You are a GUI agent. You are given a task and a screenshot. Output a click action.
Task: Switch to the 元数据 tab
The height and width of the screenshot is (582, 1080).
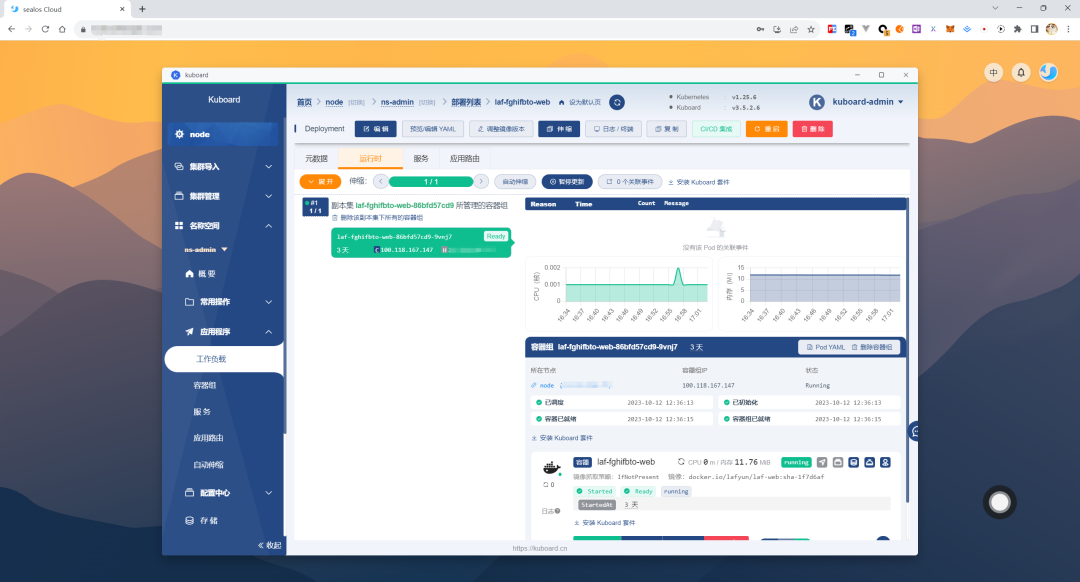pyautogui.click(x=316, y=158)
